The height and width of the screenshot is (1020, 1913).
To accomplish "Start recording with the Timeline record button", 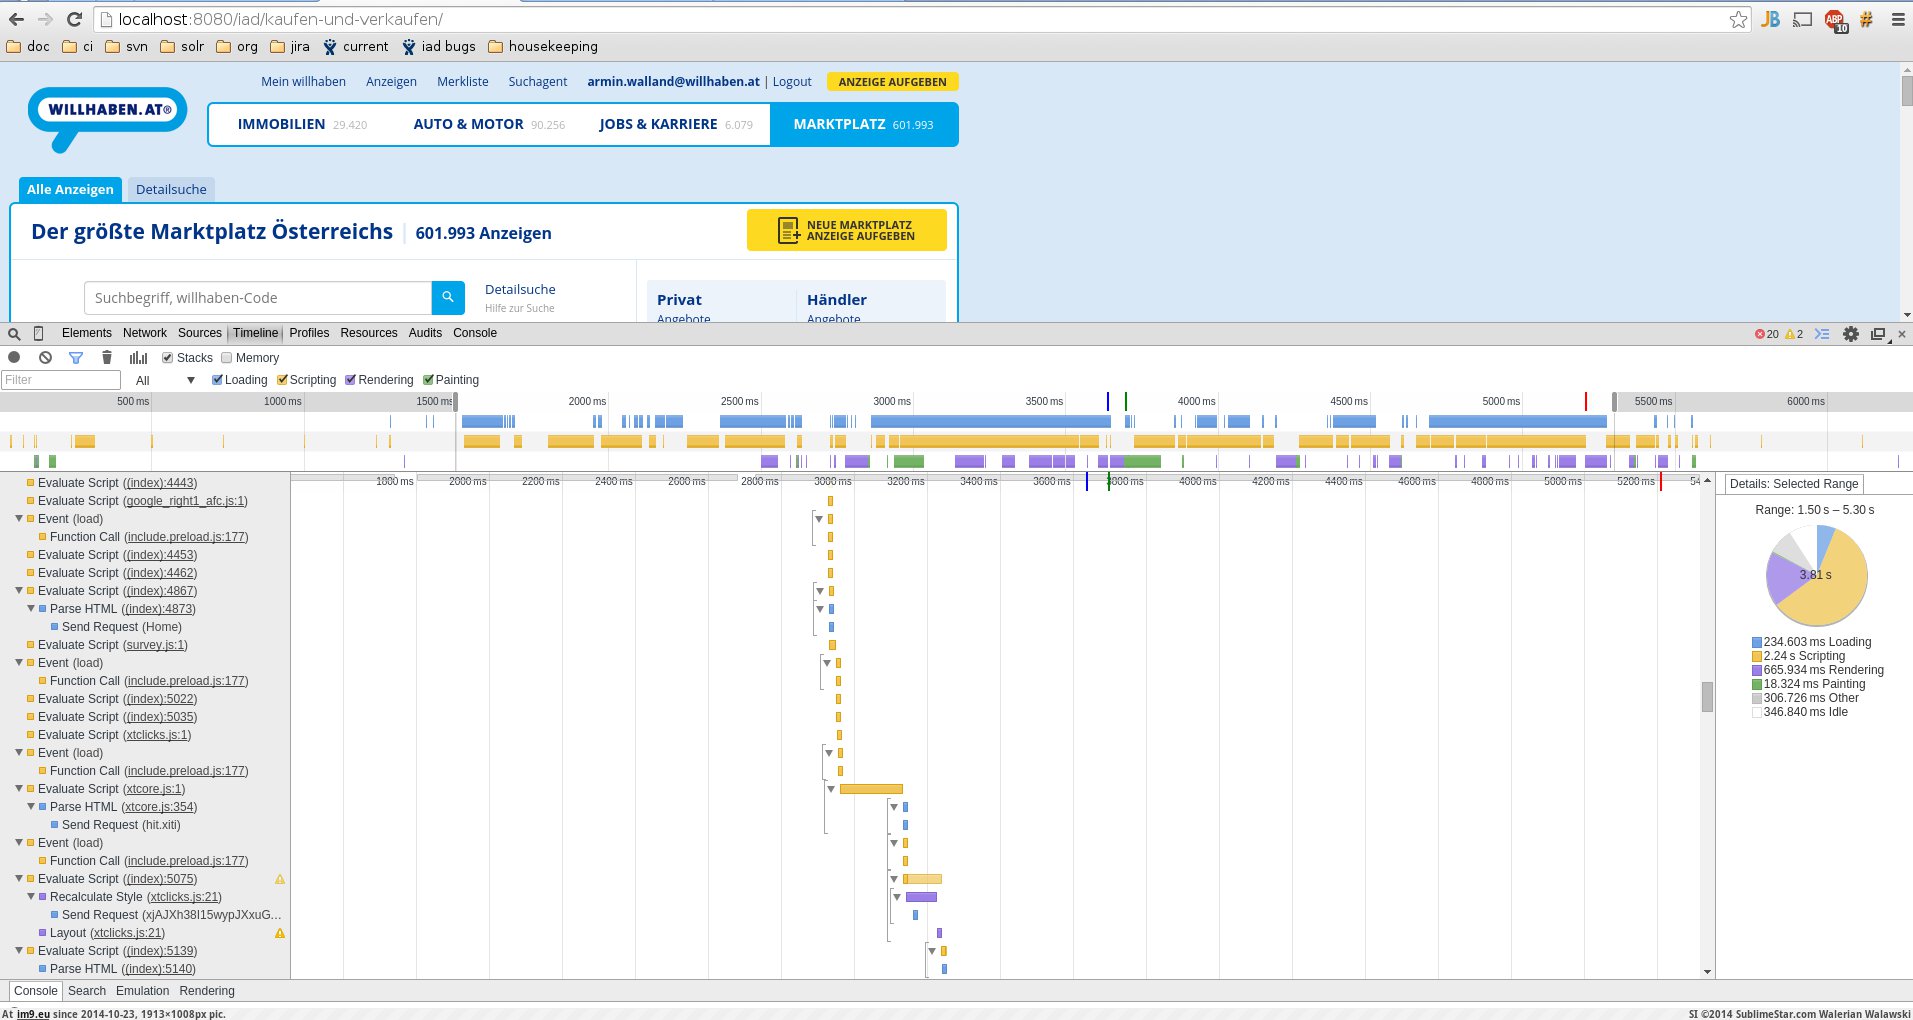I will point(14,357).
